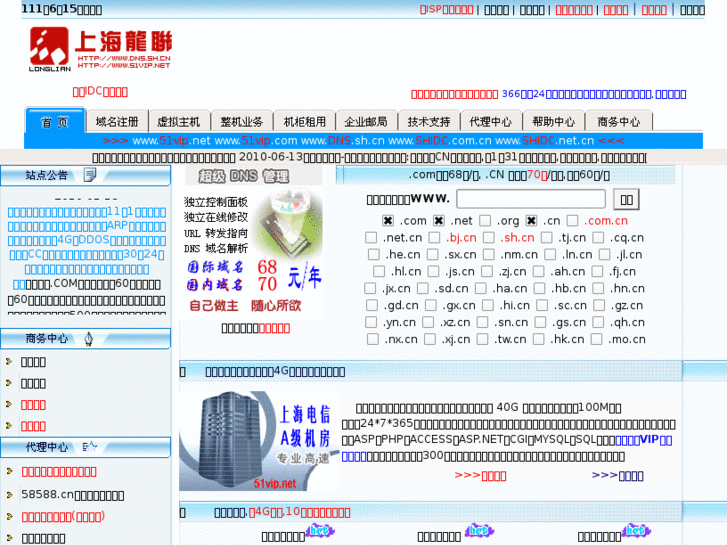Check the .net.cn checkbox
Screen dimensions: 727x545
tap(371, 237)
